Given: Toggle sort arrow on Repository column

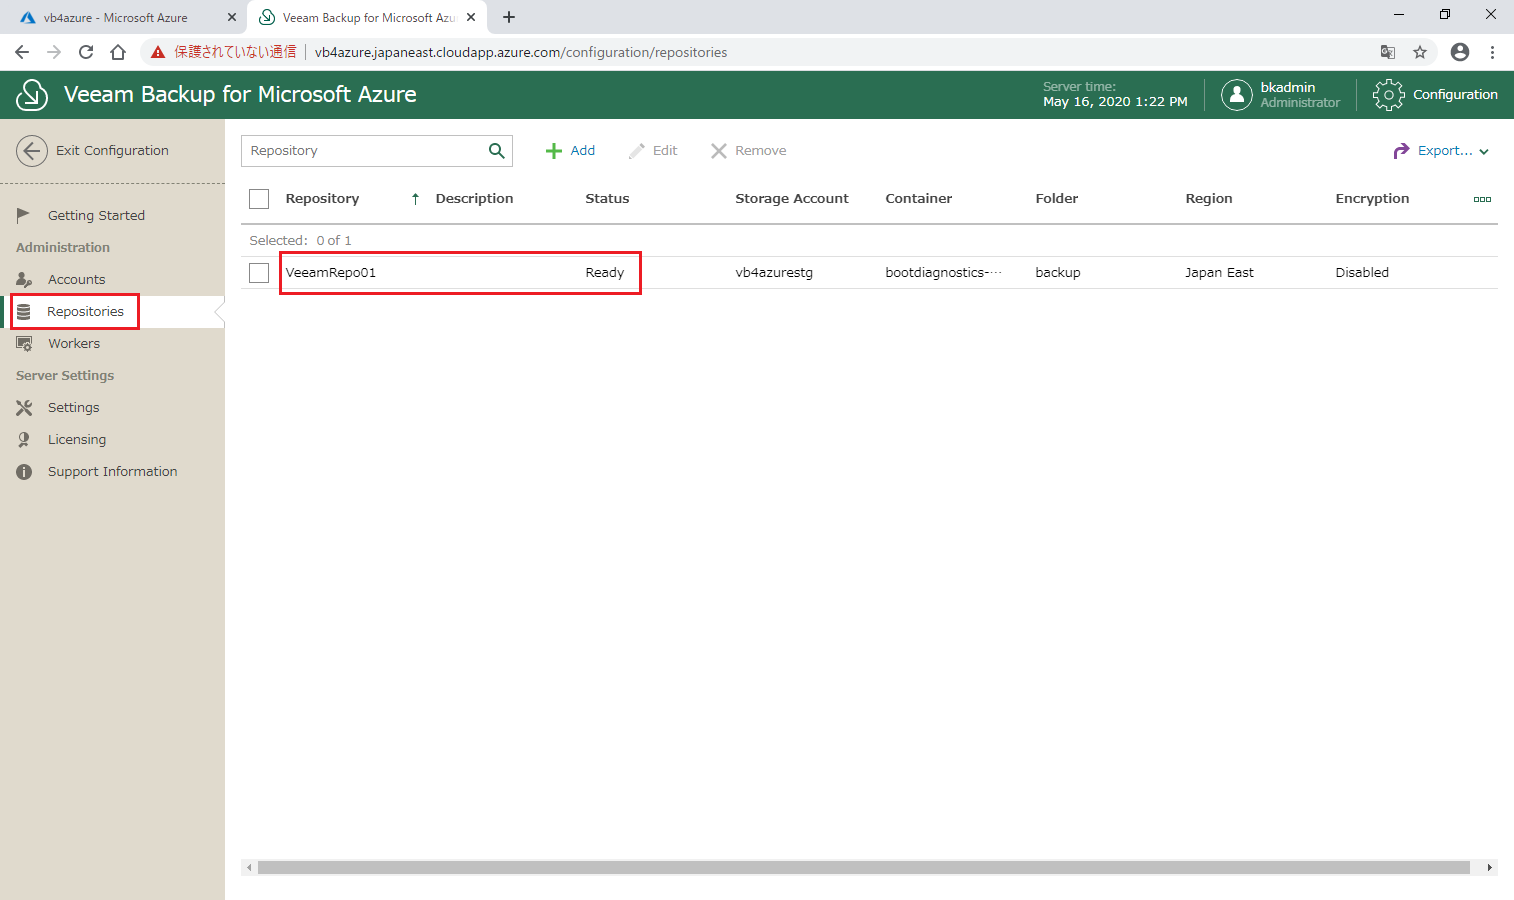Looking at the screenshot, I should [x=415, y=199].
